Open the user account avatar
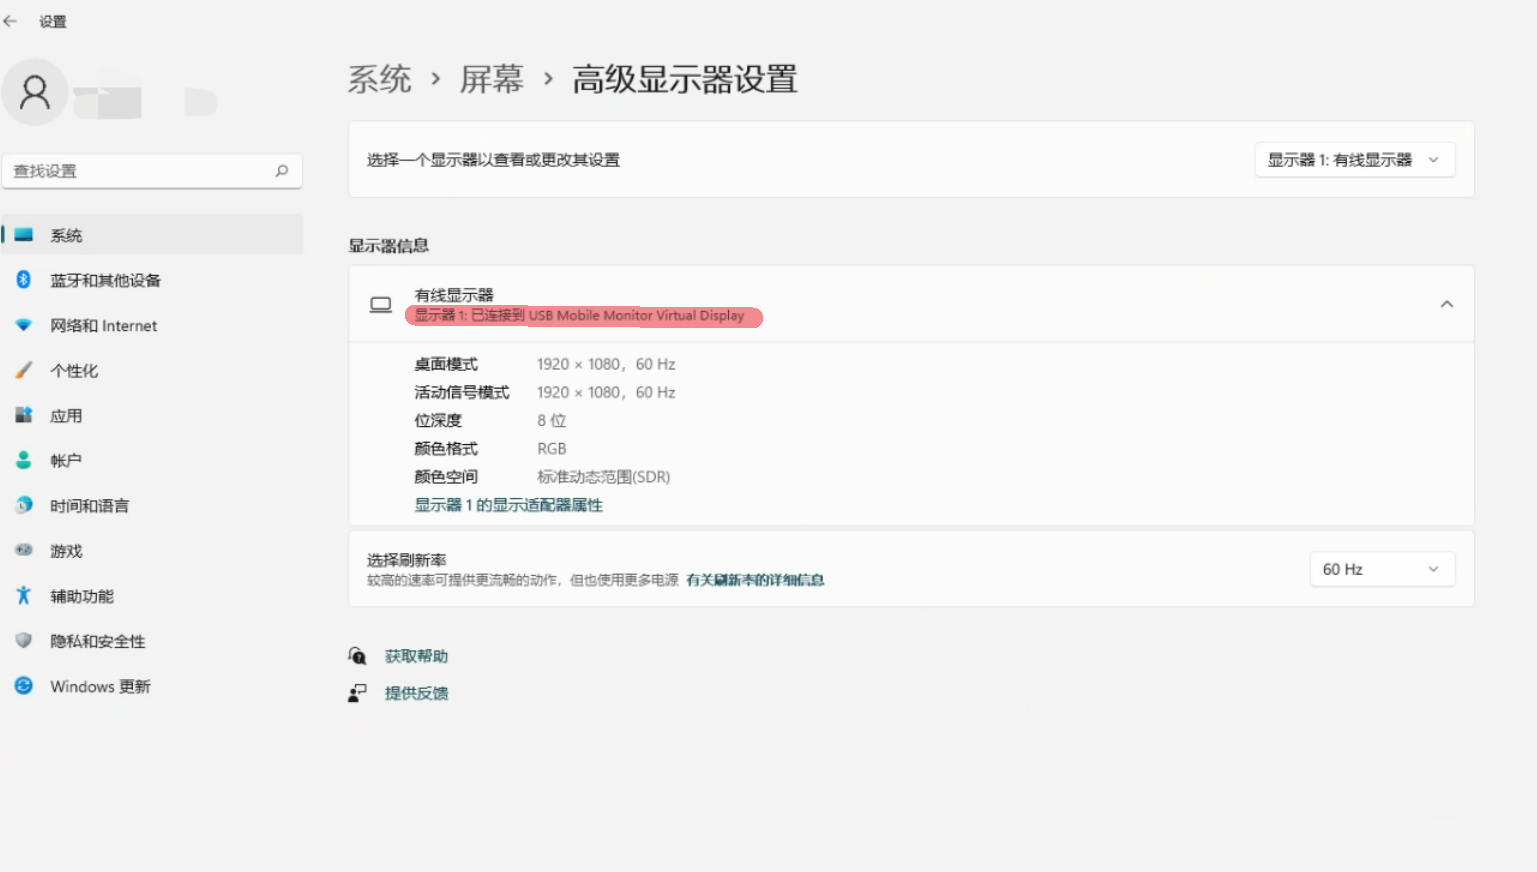Viewport: 1537px width, 872px height. (35, 92)
